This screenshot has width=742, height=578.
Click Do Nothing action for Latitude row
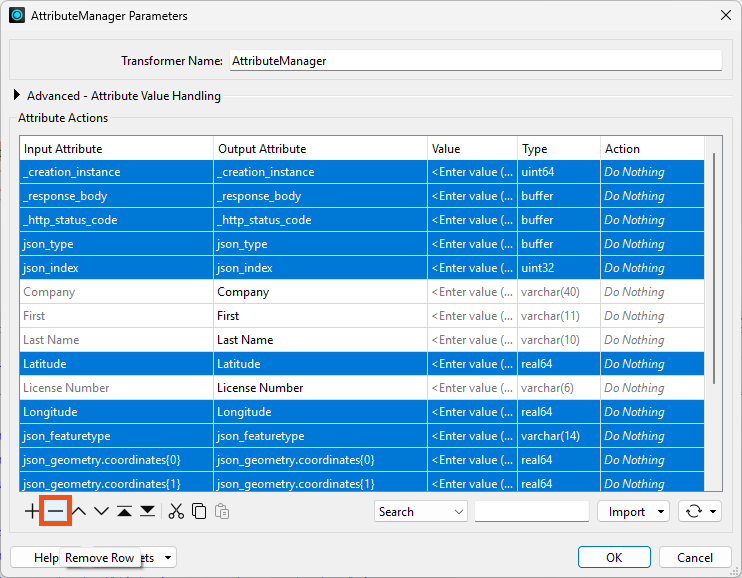652,364
